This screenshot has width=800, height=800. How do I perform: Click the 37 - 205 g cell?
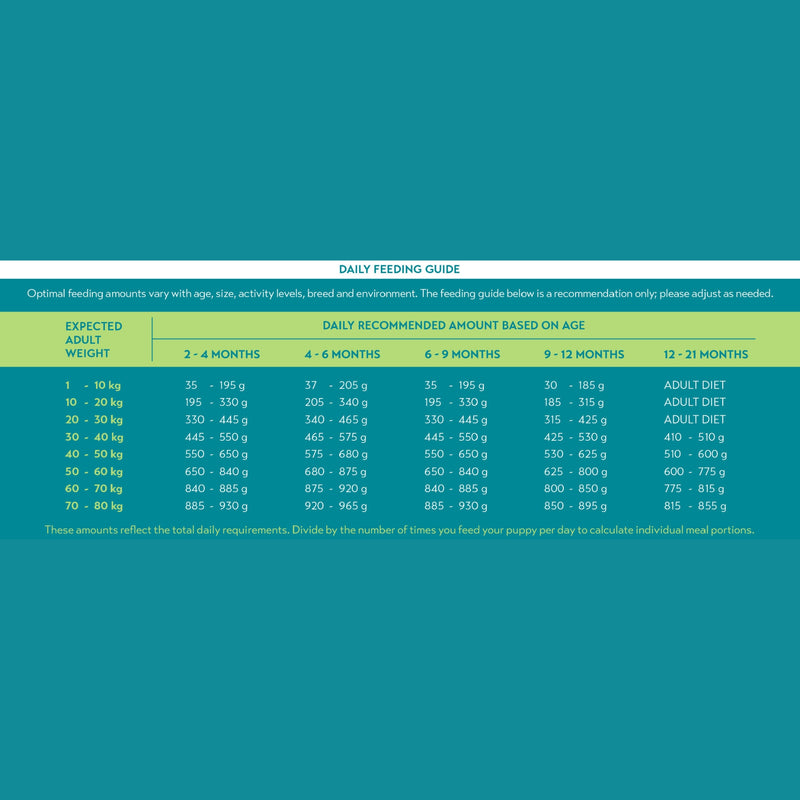(x=336, y=385)
